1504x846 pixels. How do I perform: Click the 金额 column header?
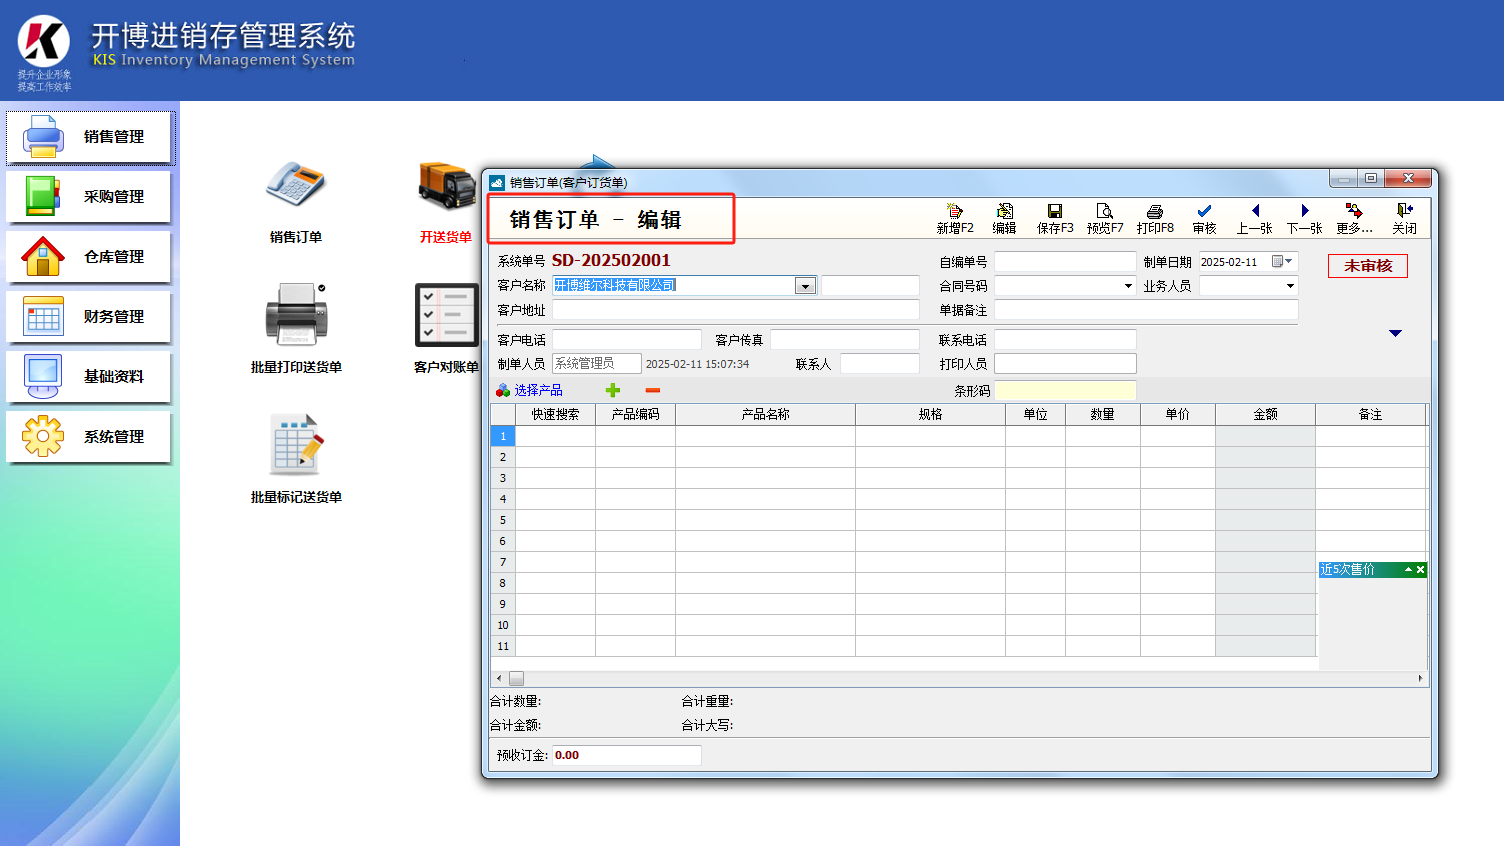pos(1265,414)
